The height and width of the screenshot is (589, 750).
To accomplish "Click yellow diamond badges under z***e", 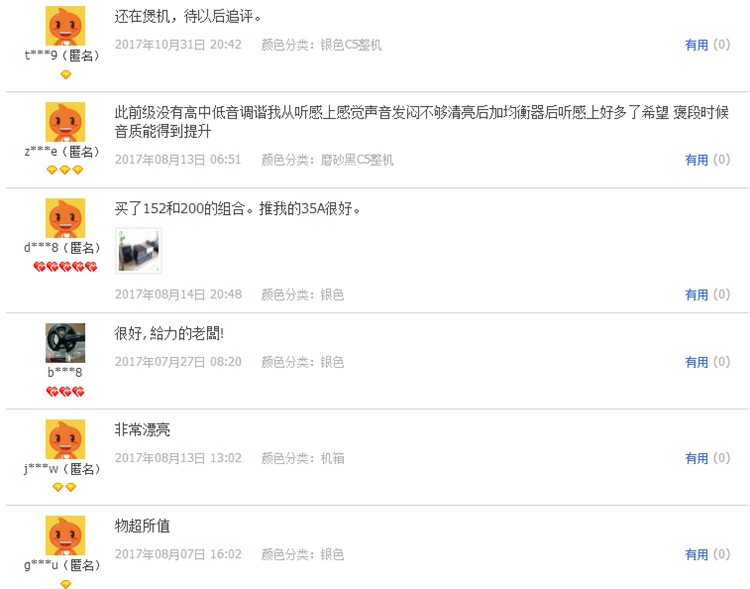I will 65,170.
